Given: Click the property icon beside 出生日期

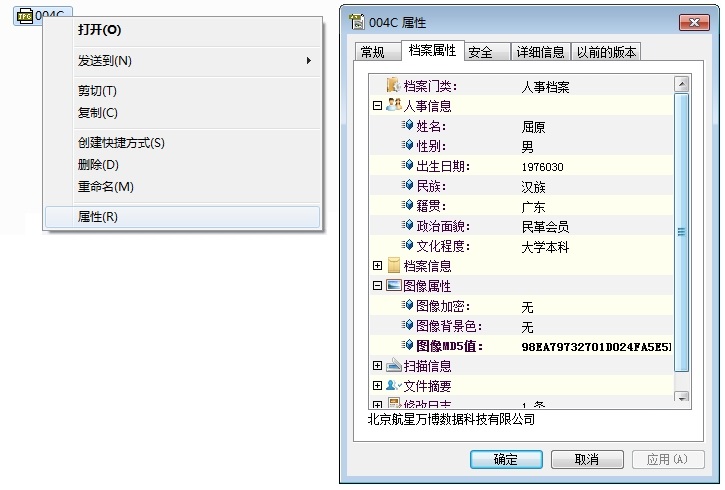Looking at the screenshot, I should [407, 165].
